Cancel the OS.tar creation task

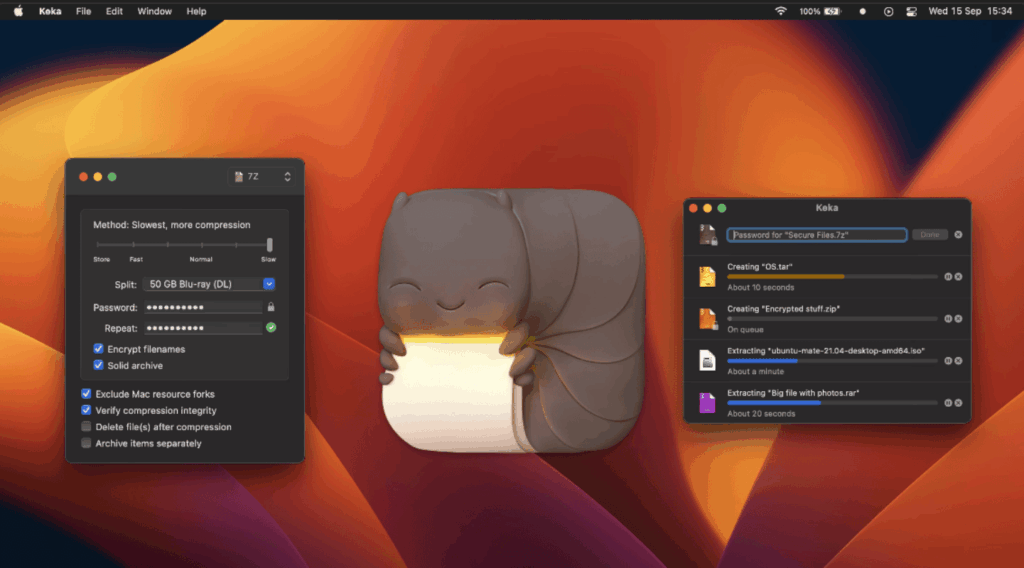[958, 277]
